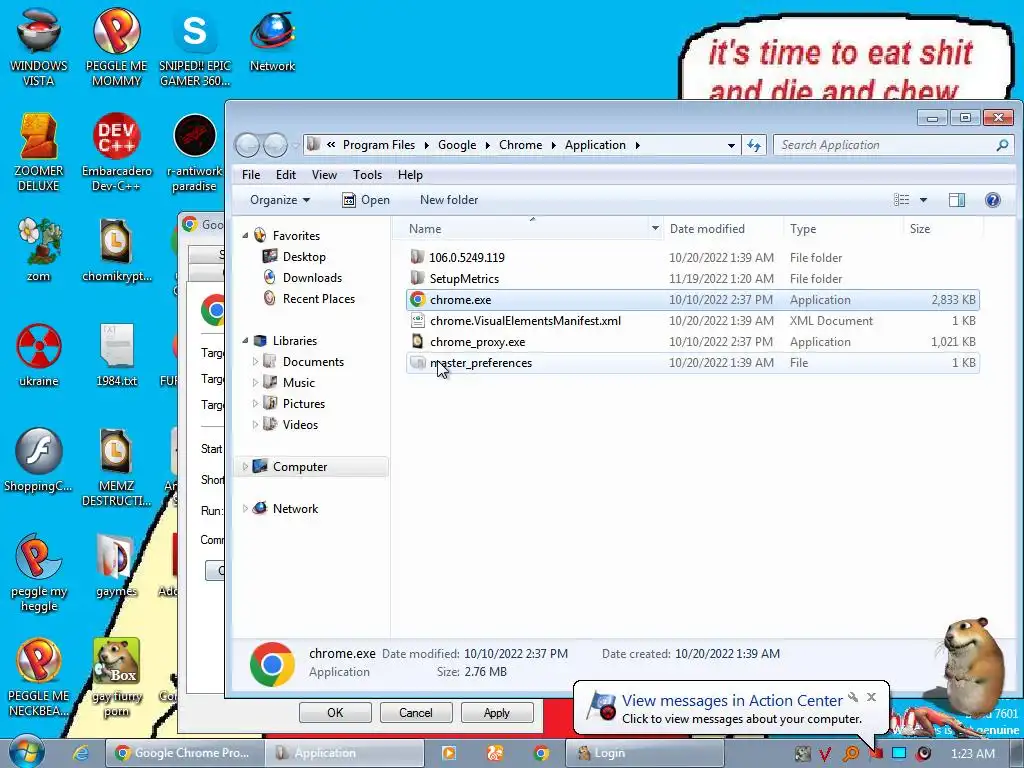Image resolution: width=1024 pixels, height=768 pixels.
Task: Select the gaymes desktop icon
Action: pos(116,566)
